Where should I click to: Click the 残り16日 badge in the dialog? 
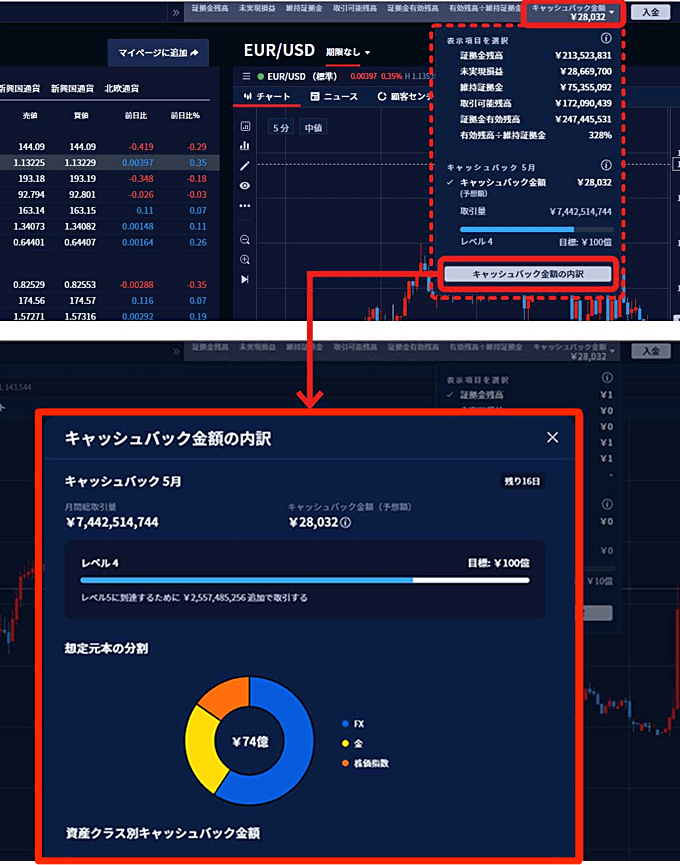522,481
